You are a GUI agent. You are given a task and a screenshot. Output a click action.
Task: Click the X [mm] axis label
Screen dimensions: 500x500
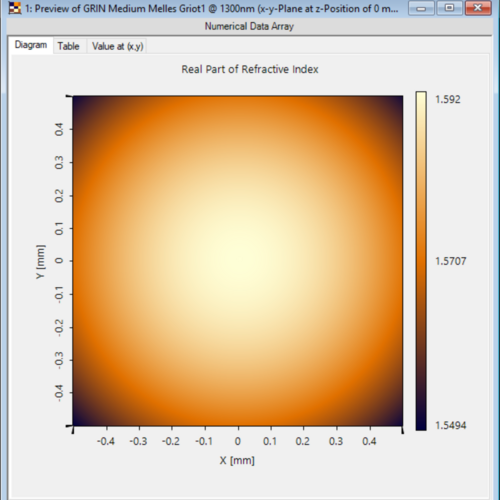(237, 461)
